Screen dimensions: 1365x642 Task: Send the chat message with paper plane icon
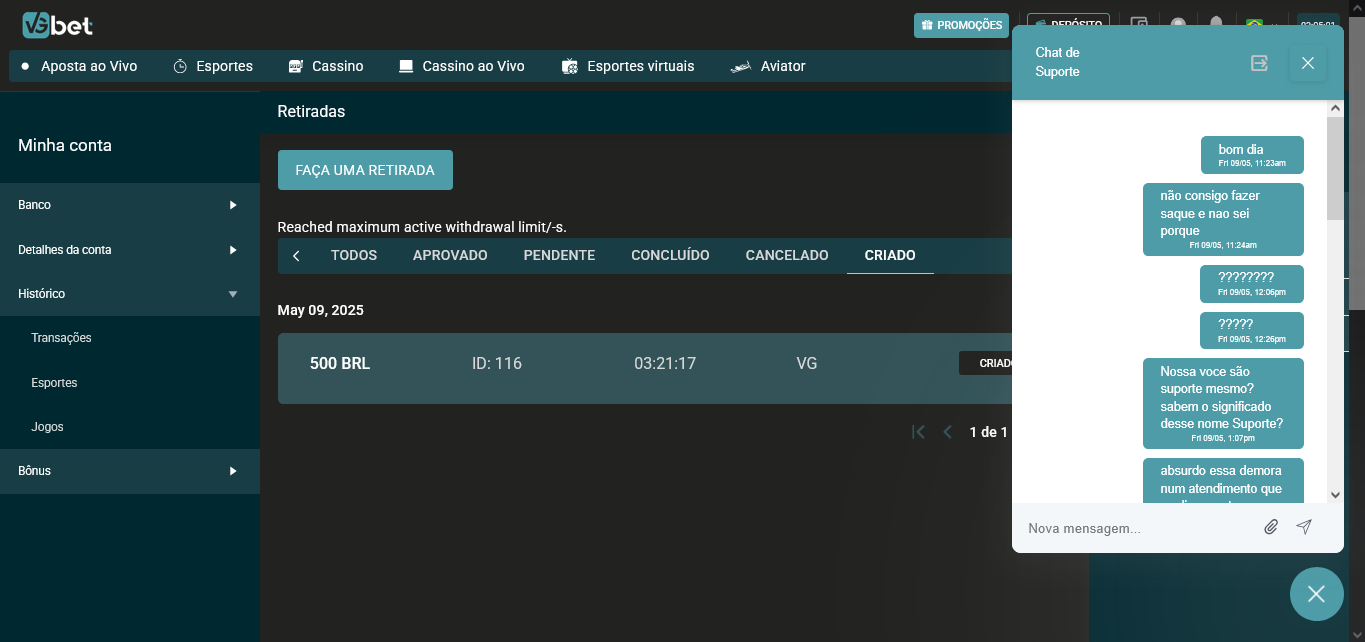tap(1304, 527)
